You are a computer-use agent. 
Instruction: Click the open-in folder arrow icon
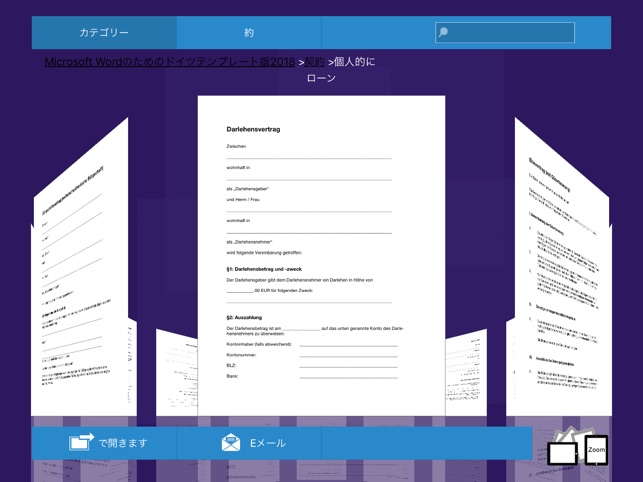point(81,443)
